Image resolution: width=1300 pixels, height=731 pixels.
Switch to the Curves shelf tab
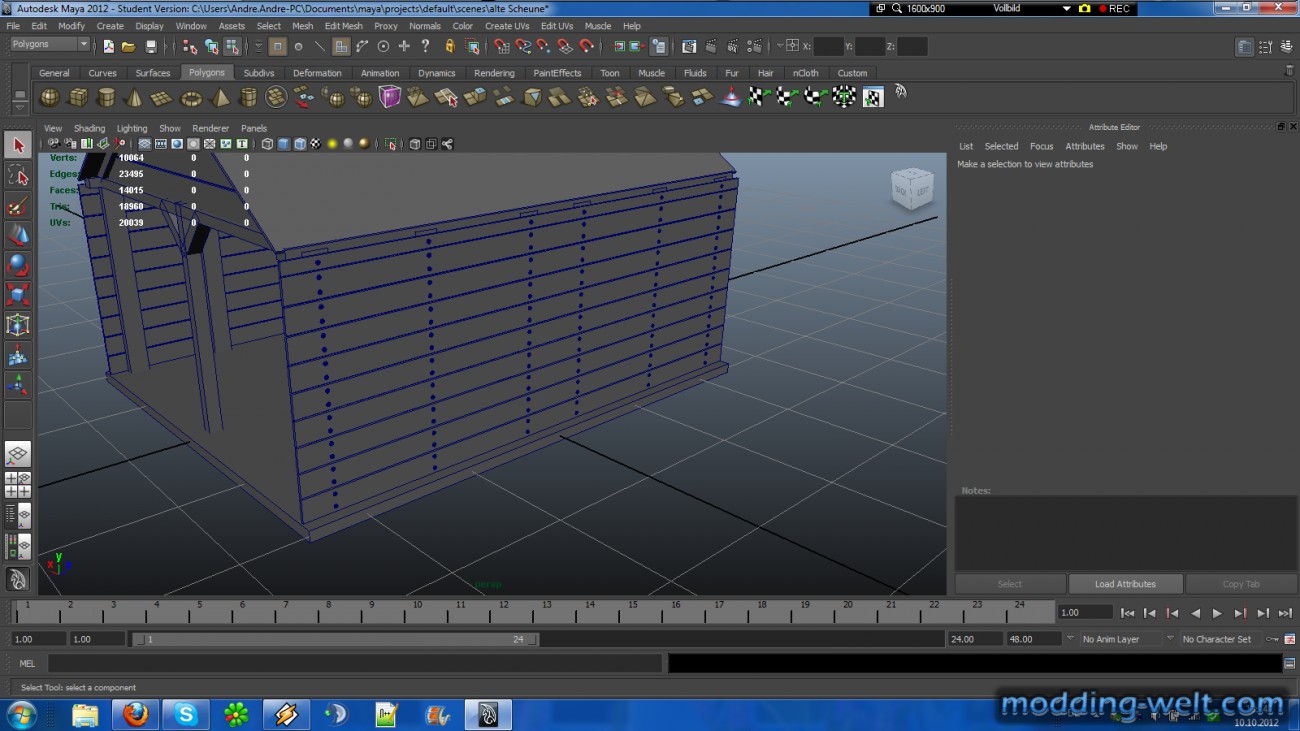tap(103, 73)
